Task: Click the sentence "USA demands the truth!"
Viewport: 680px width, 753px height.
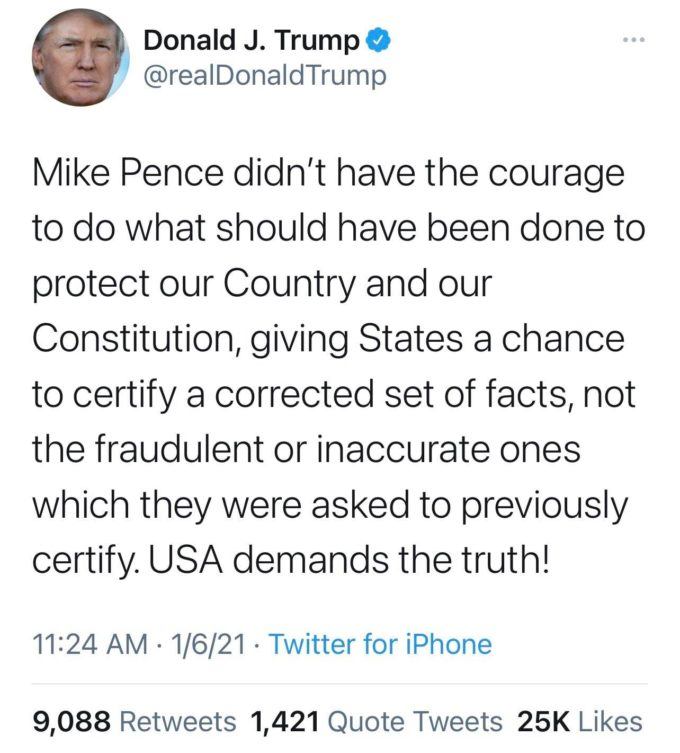Action: [349, 558]
